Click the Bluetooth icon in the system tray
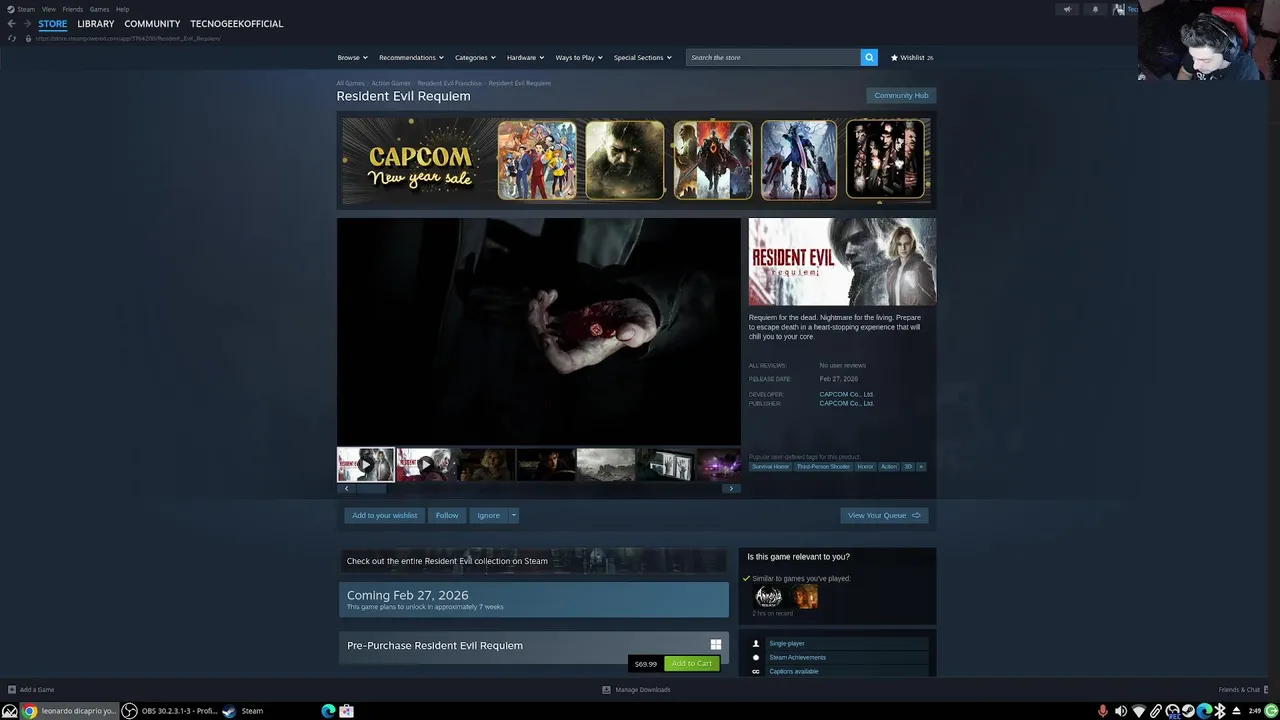 [x=1220, y=711]
